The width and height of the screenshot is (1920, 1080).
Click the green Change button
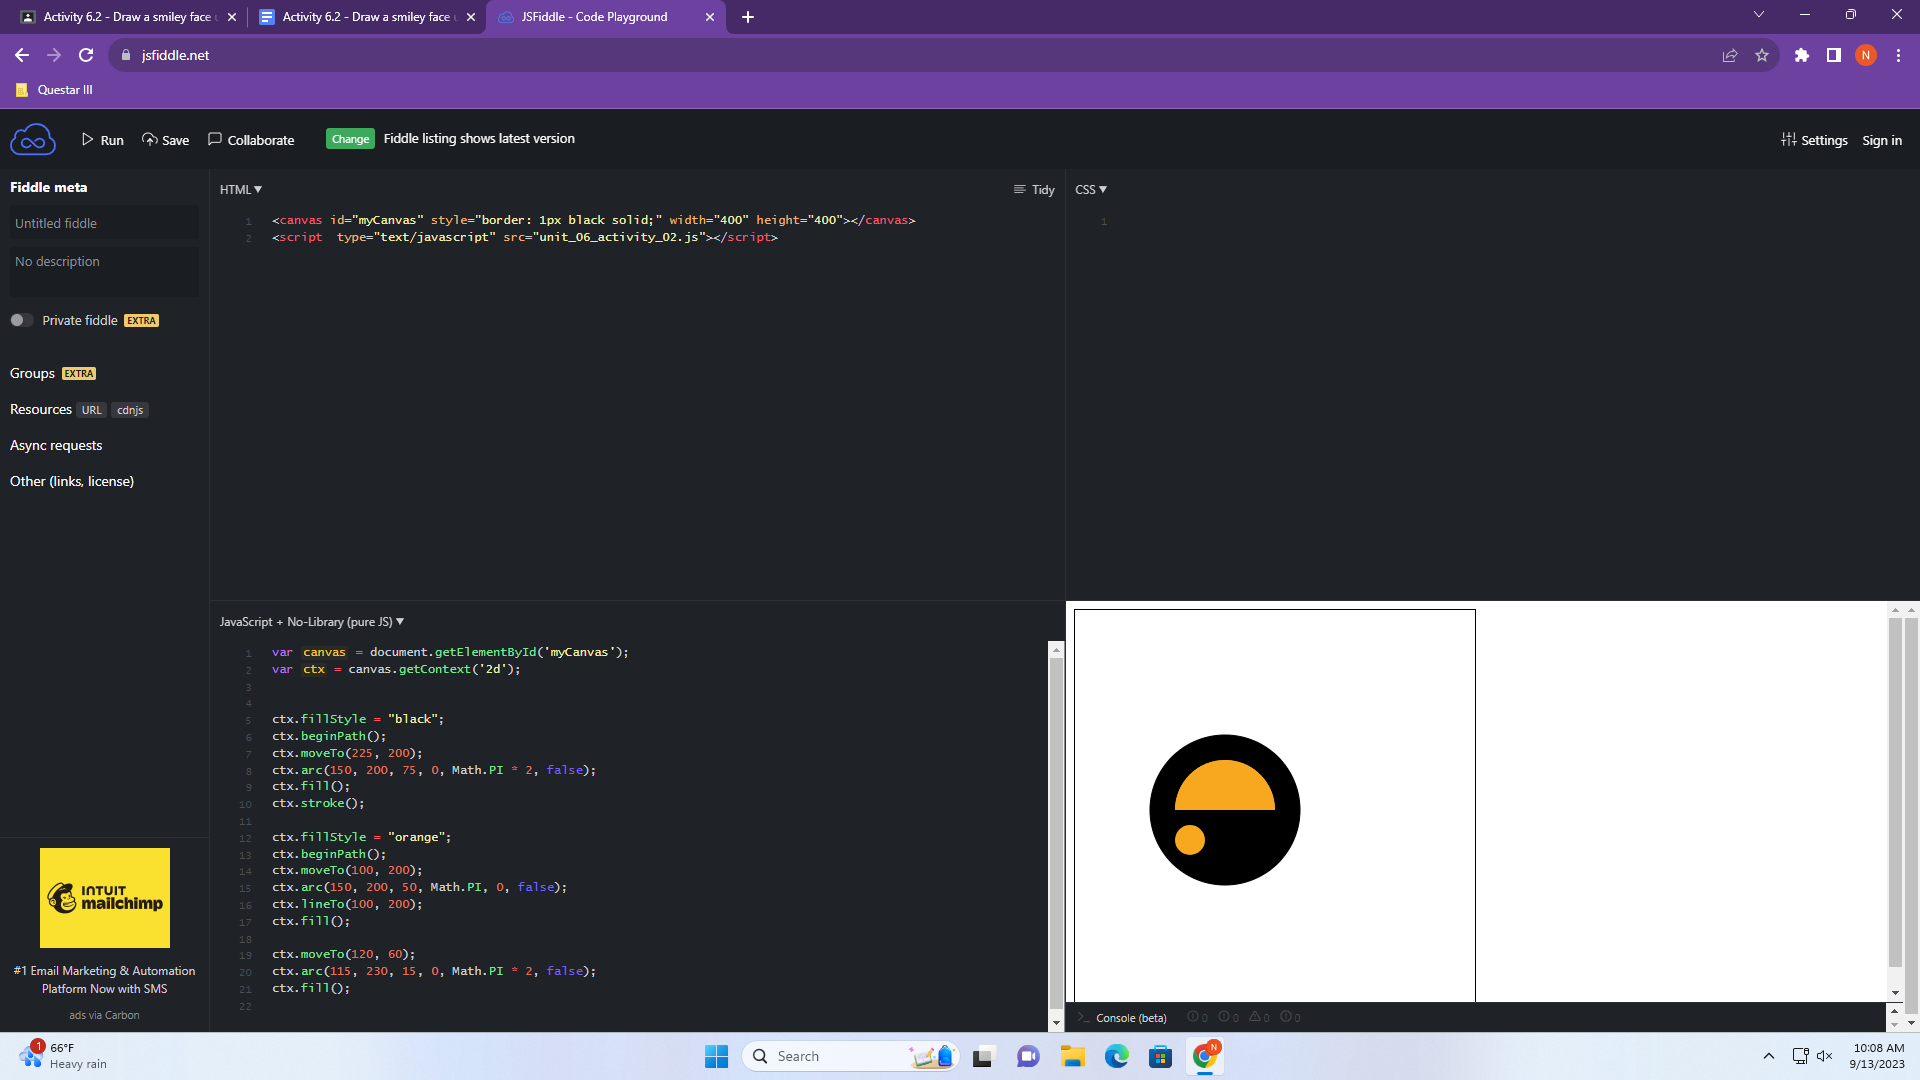pyautogui.click(x=350, y=139)
